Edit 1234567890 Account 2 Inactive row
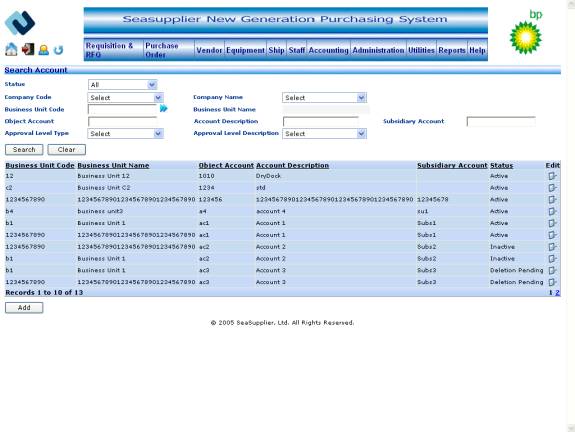The height and width of the screenshot is (432, 575). 552,247
